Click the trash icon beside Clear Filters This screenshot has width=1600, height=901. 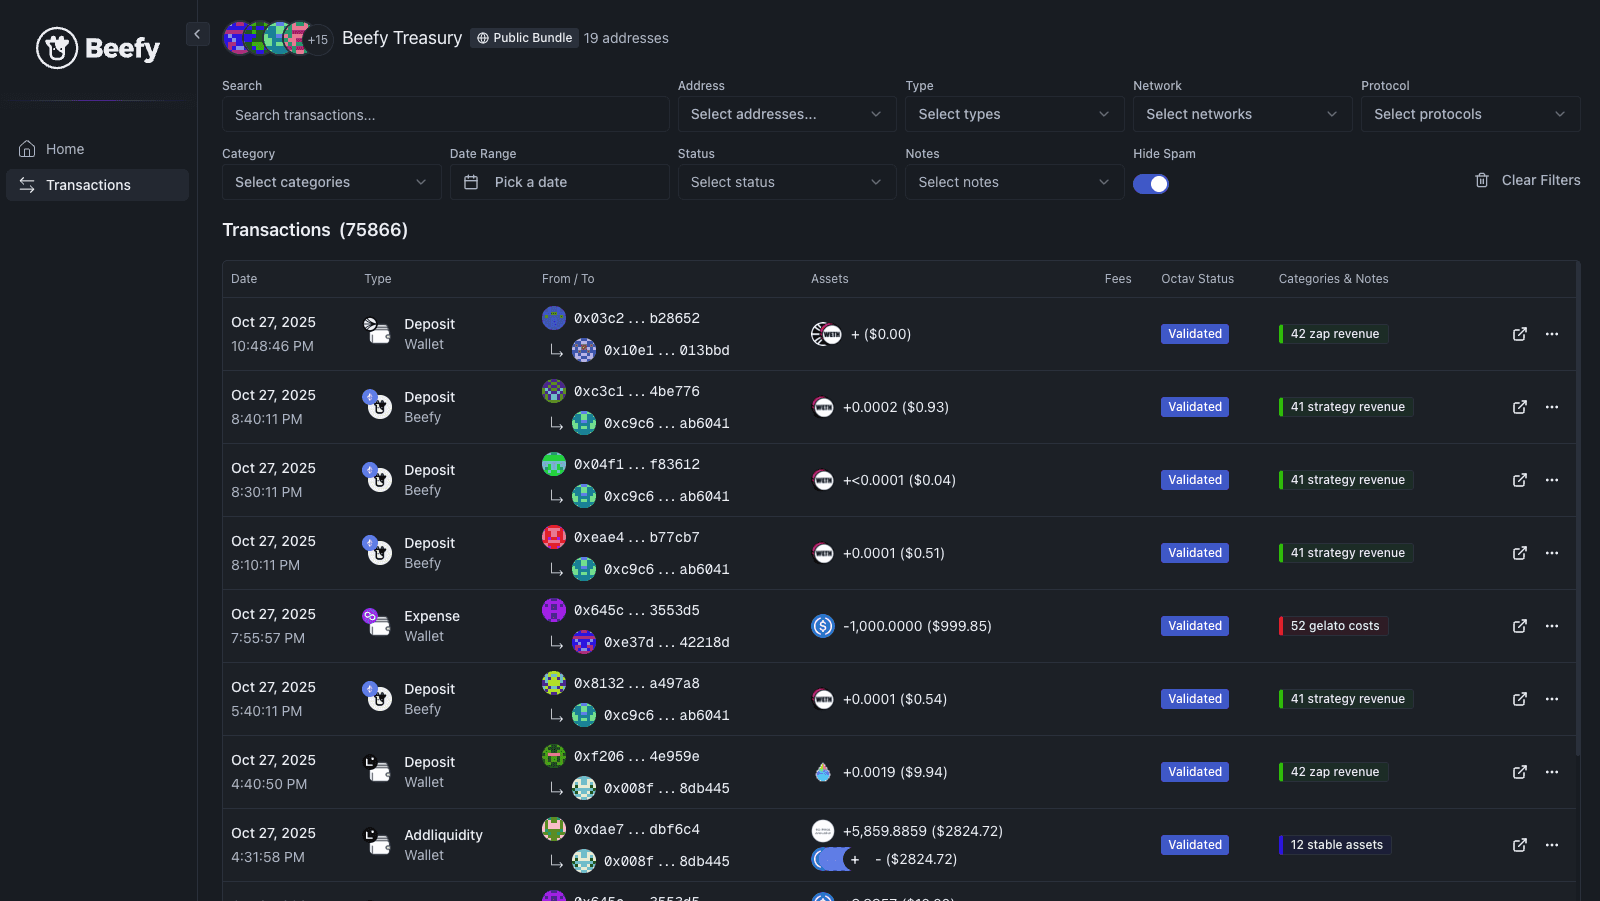click(1481, 180)
